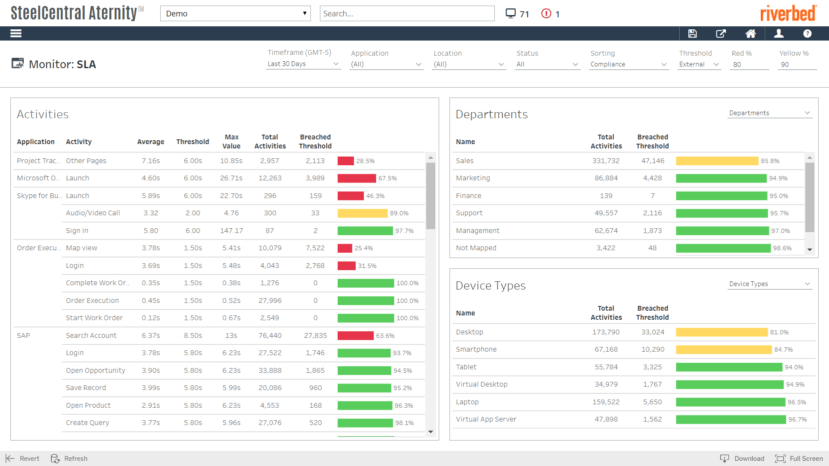
Task: Open the Sorting Compliance dropdown
Action: click(x=629, y=65)
